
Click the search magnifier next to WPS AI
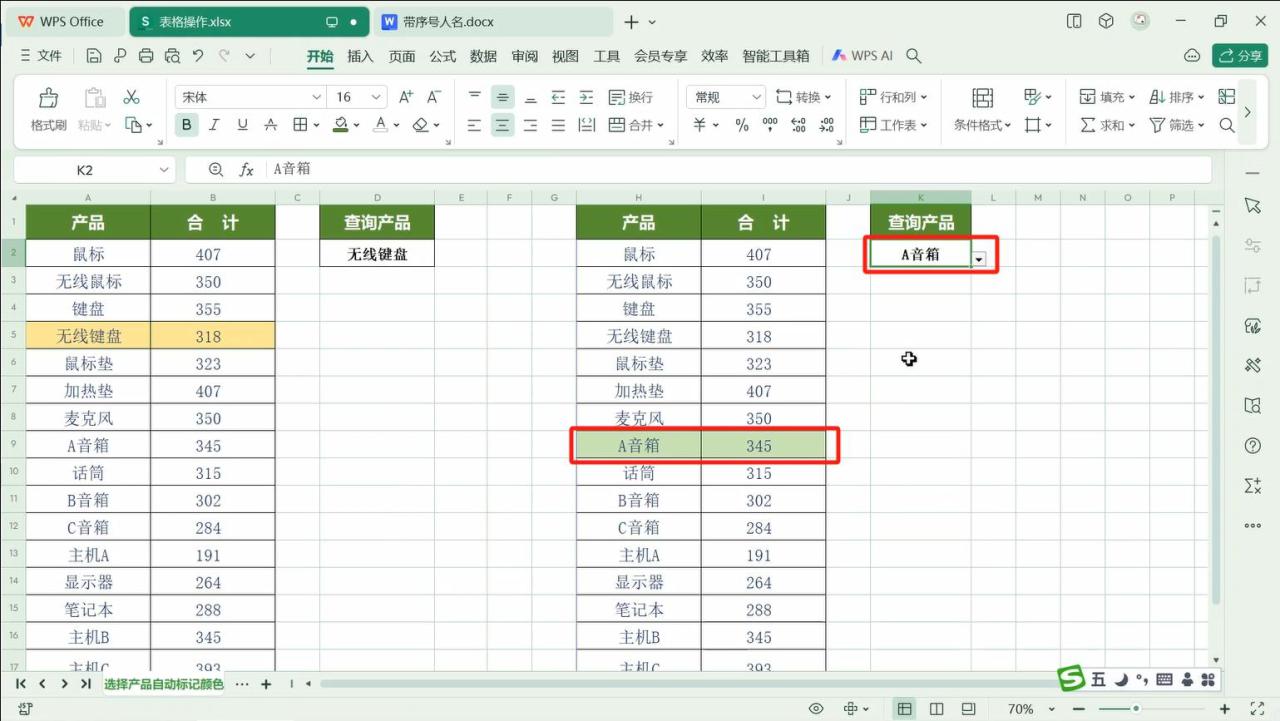point(913,56)
